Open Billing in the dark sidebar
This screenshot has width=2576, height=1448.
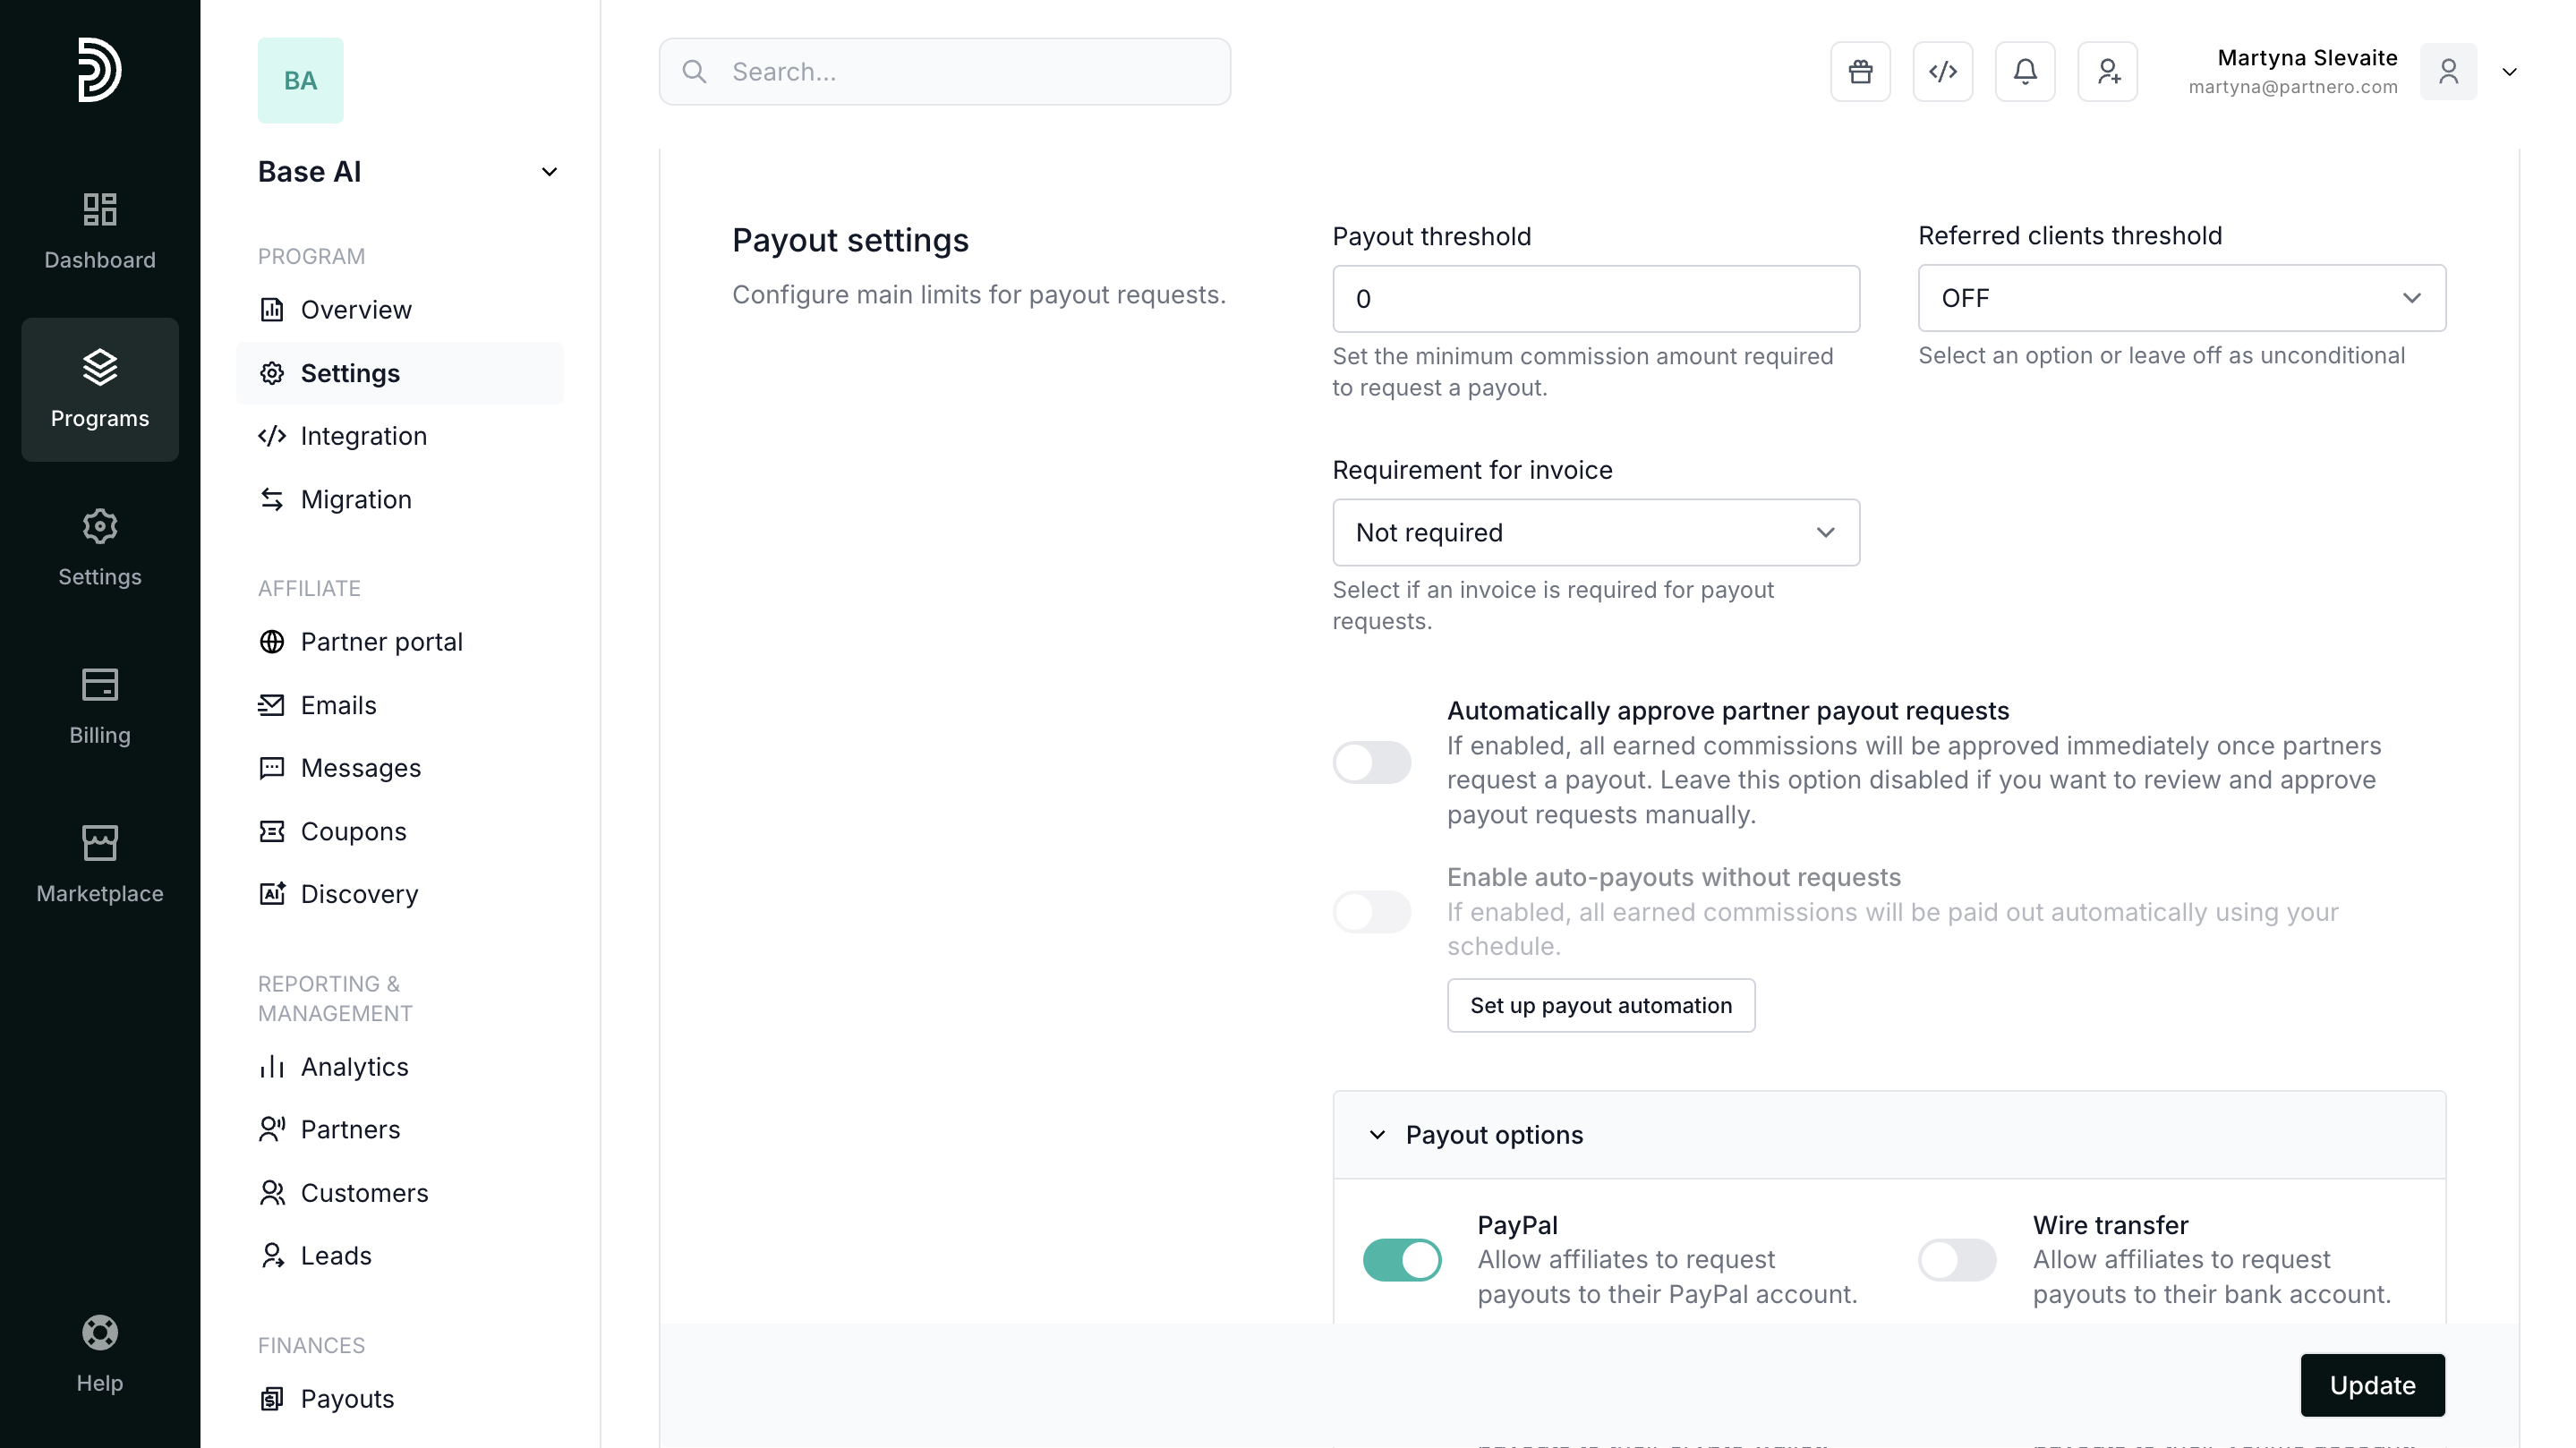(x=100, y=706)
